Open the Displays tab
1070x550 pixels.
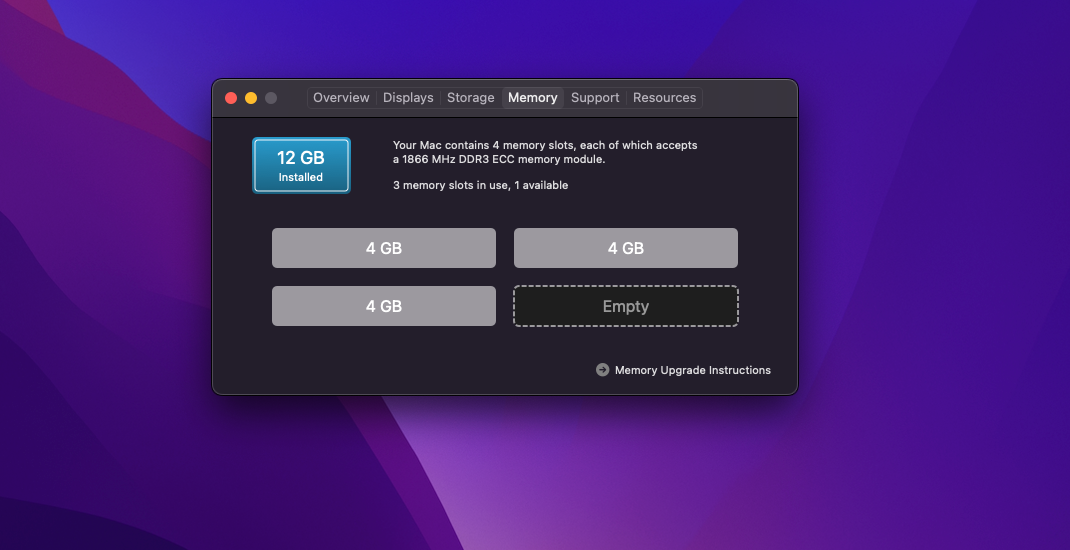(408, 98)
